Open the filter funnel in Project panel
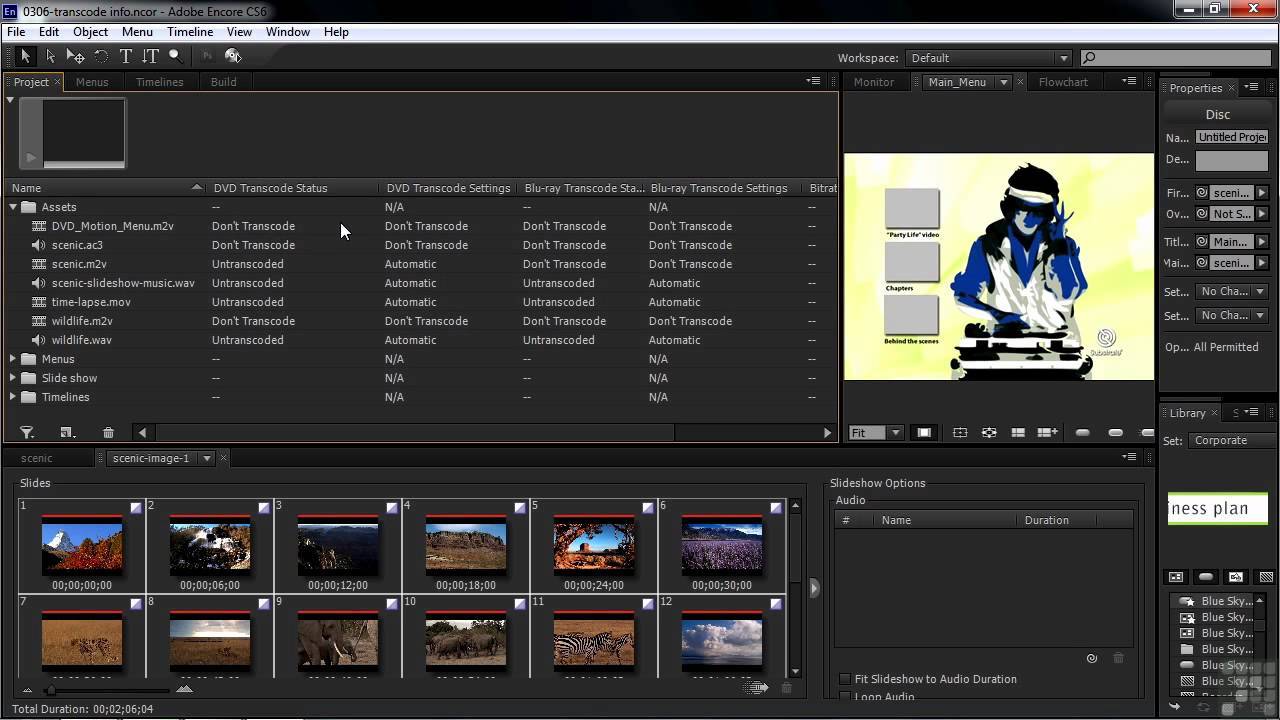1280x720 pixels. click(27, 433)
